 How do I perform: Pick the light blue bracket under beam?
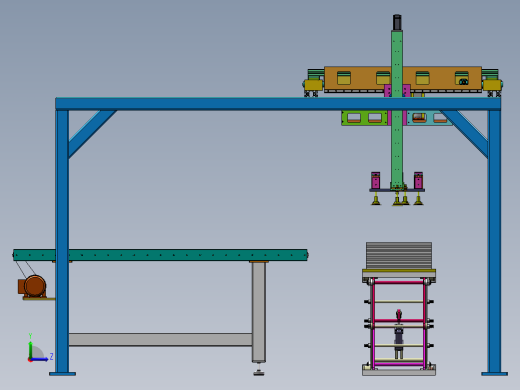(x=429, y=118)
